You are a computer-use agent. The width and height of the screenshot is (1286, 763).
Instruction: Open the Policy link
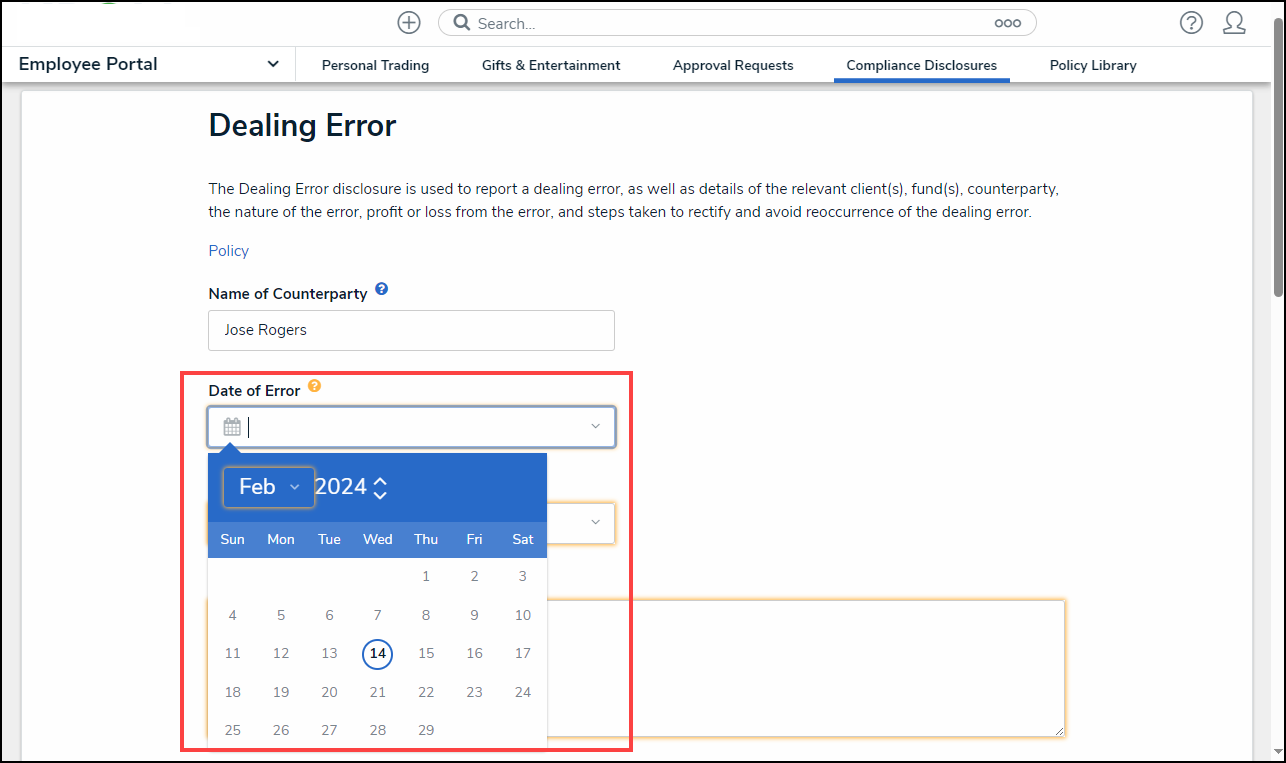pyautogui.click(x=228, y=251)
